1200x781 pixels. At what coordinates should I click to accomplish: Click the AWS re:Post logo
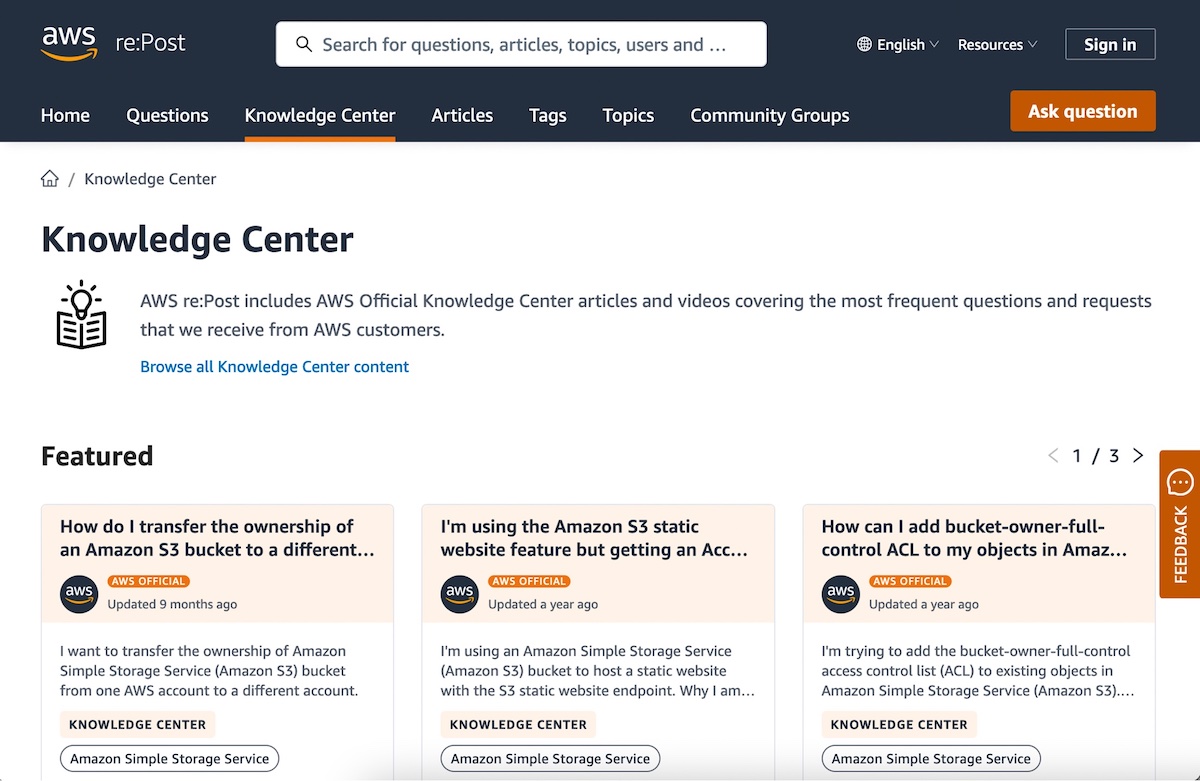coord(113,44)
